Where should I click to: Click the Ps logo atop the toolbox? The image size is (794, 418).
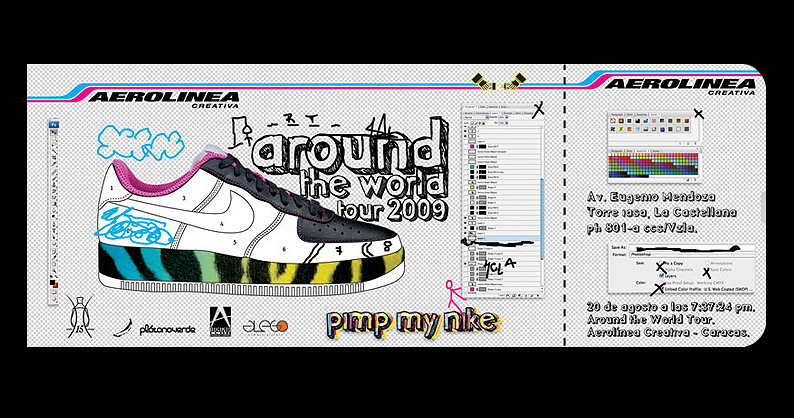click(x=56, y=124)
